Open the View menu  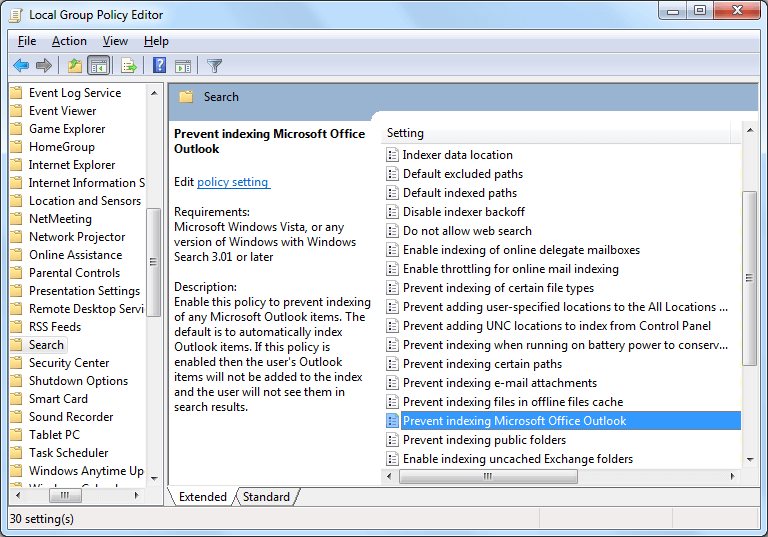[115, 41]
